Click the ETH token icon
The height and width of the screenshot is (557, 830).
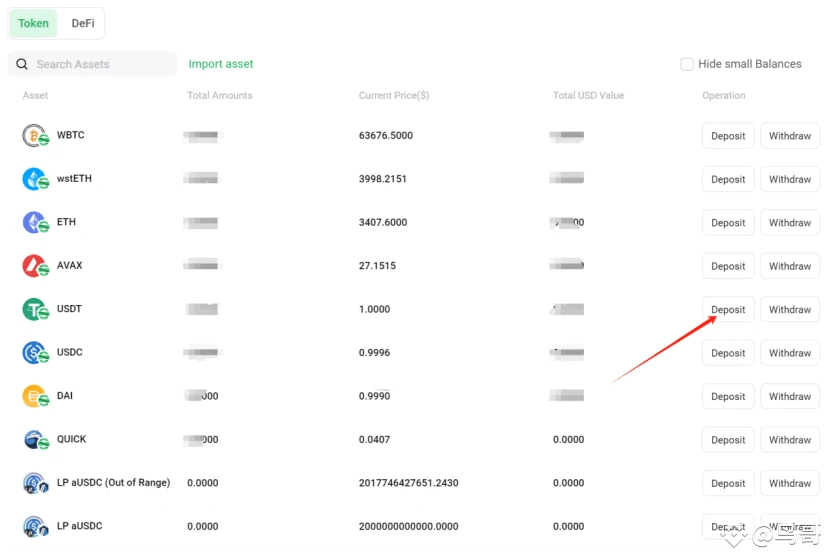(x=35, y=222)
